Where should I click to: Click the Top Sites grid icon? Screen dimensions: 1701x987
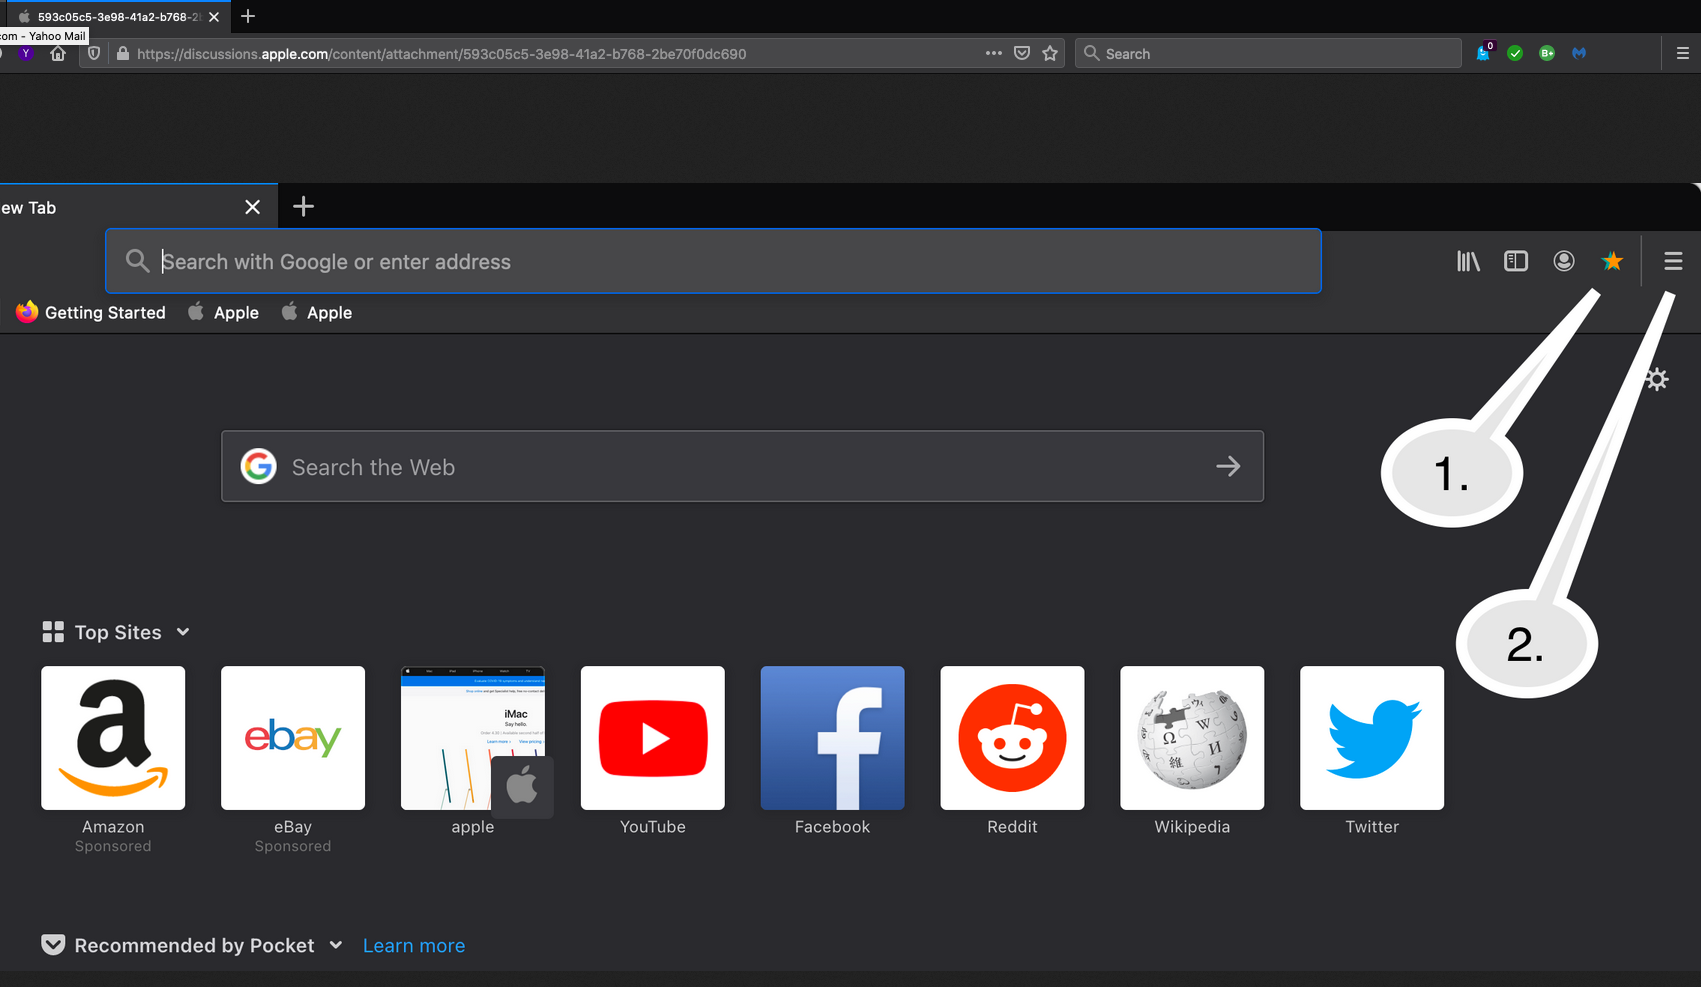[53, 632]
